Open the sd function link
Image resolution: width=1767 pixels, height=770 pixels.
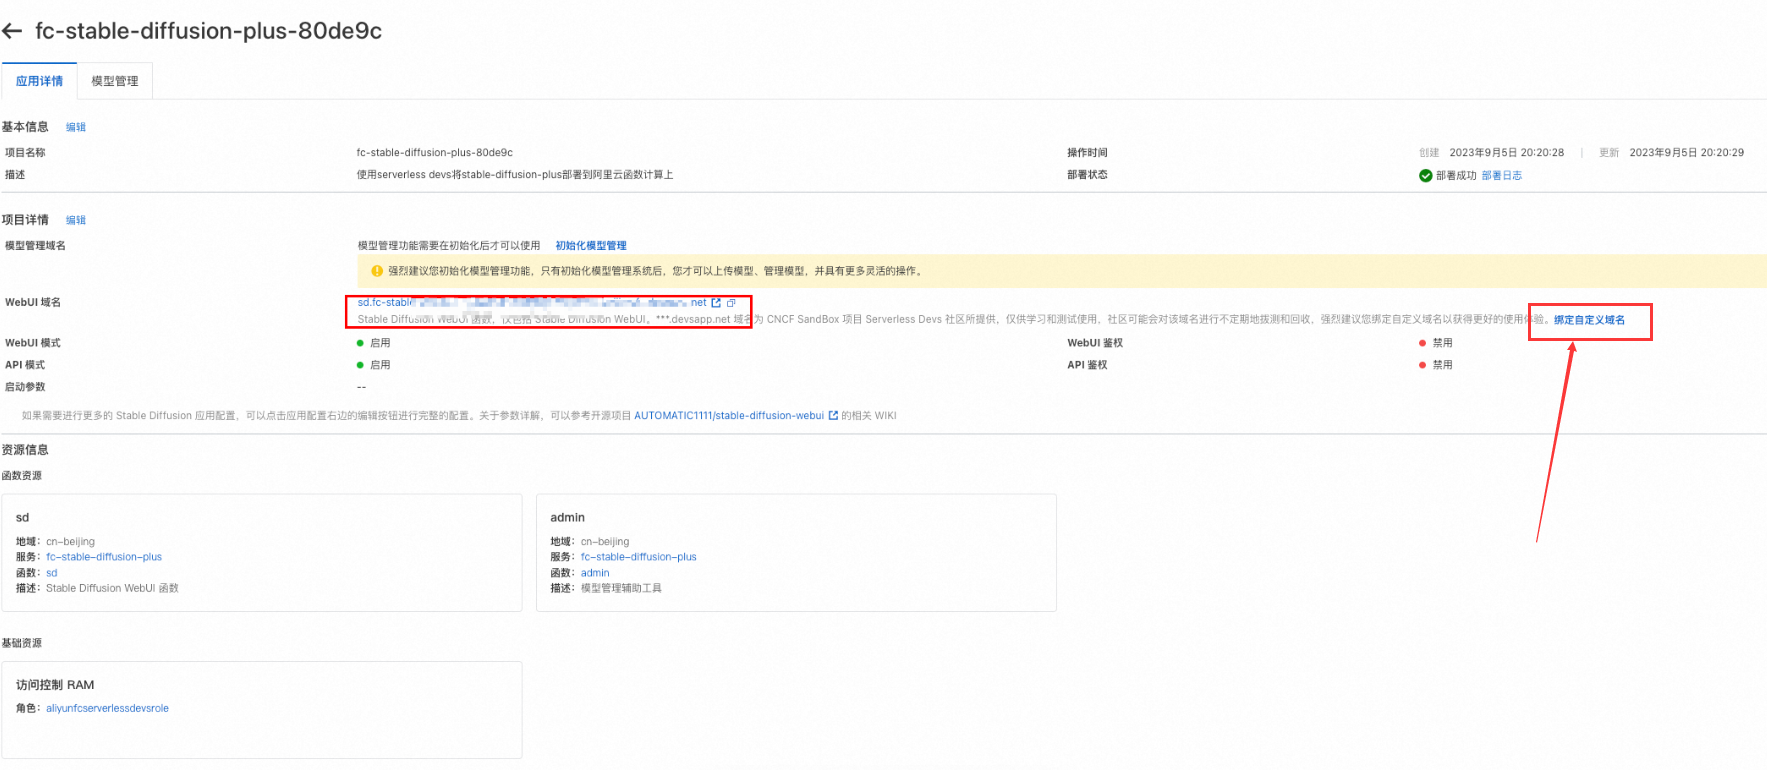pyautogui.click(x=52, y=573)
